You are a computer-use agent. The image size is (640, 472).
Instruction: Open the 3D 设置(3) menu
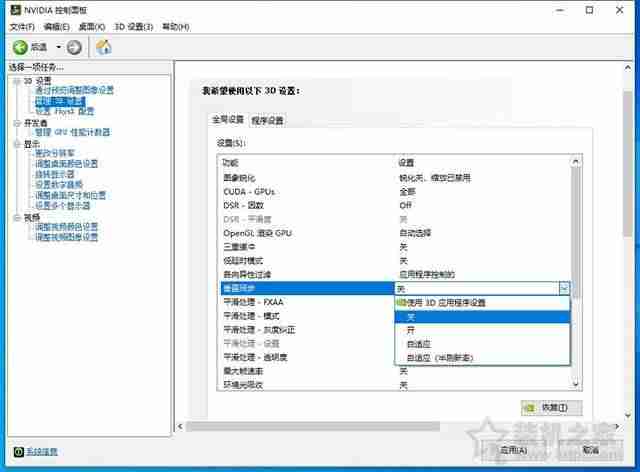[x=133, y=27]
